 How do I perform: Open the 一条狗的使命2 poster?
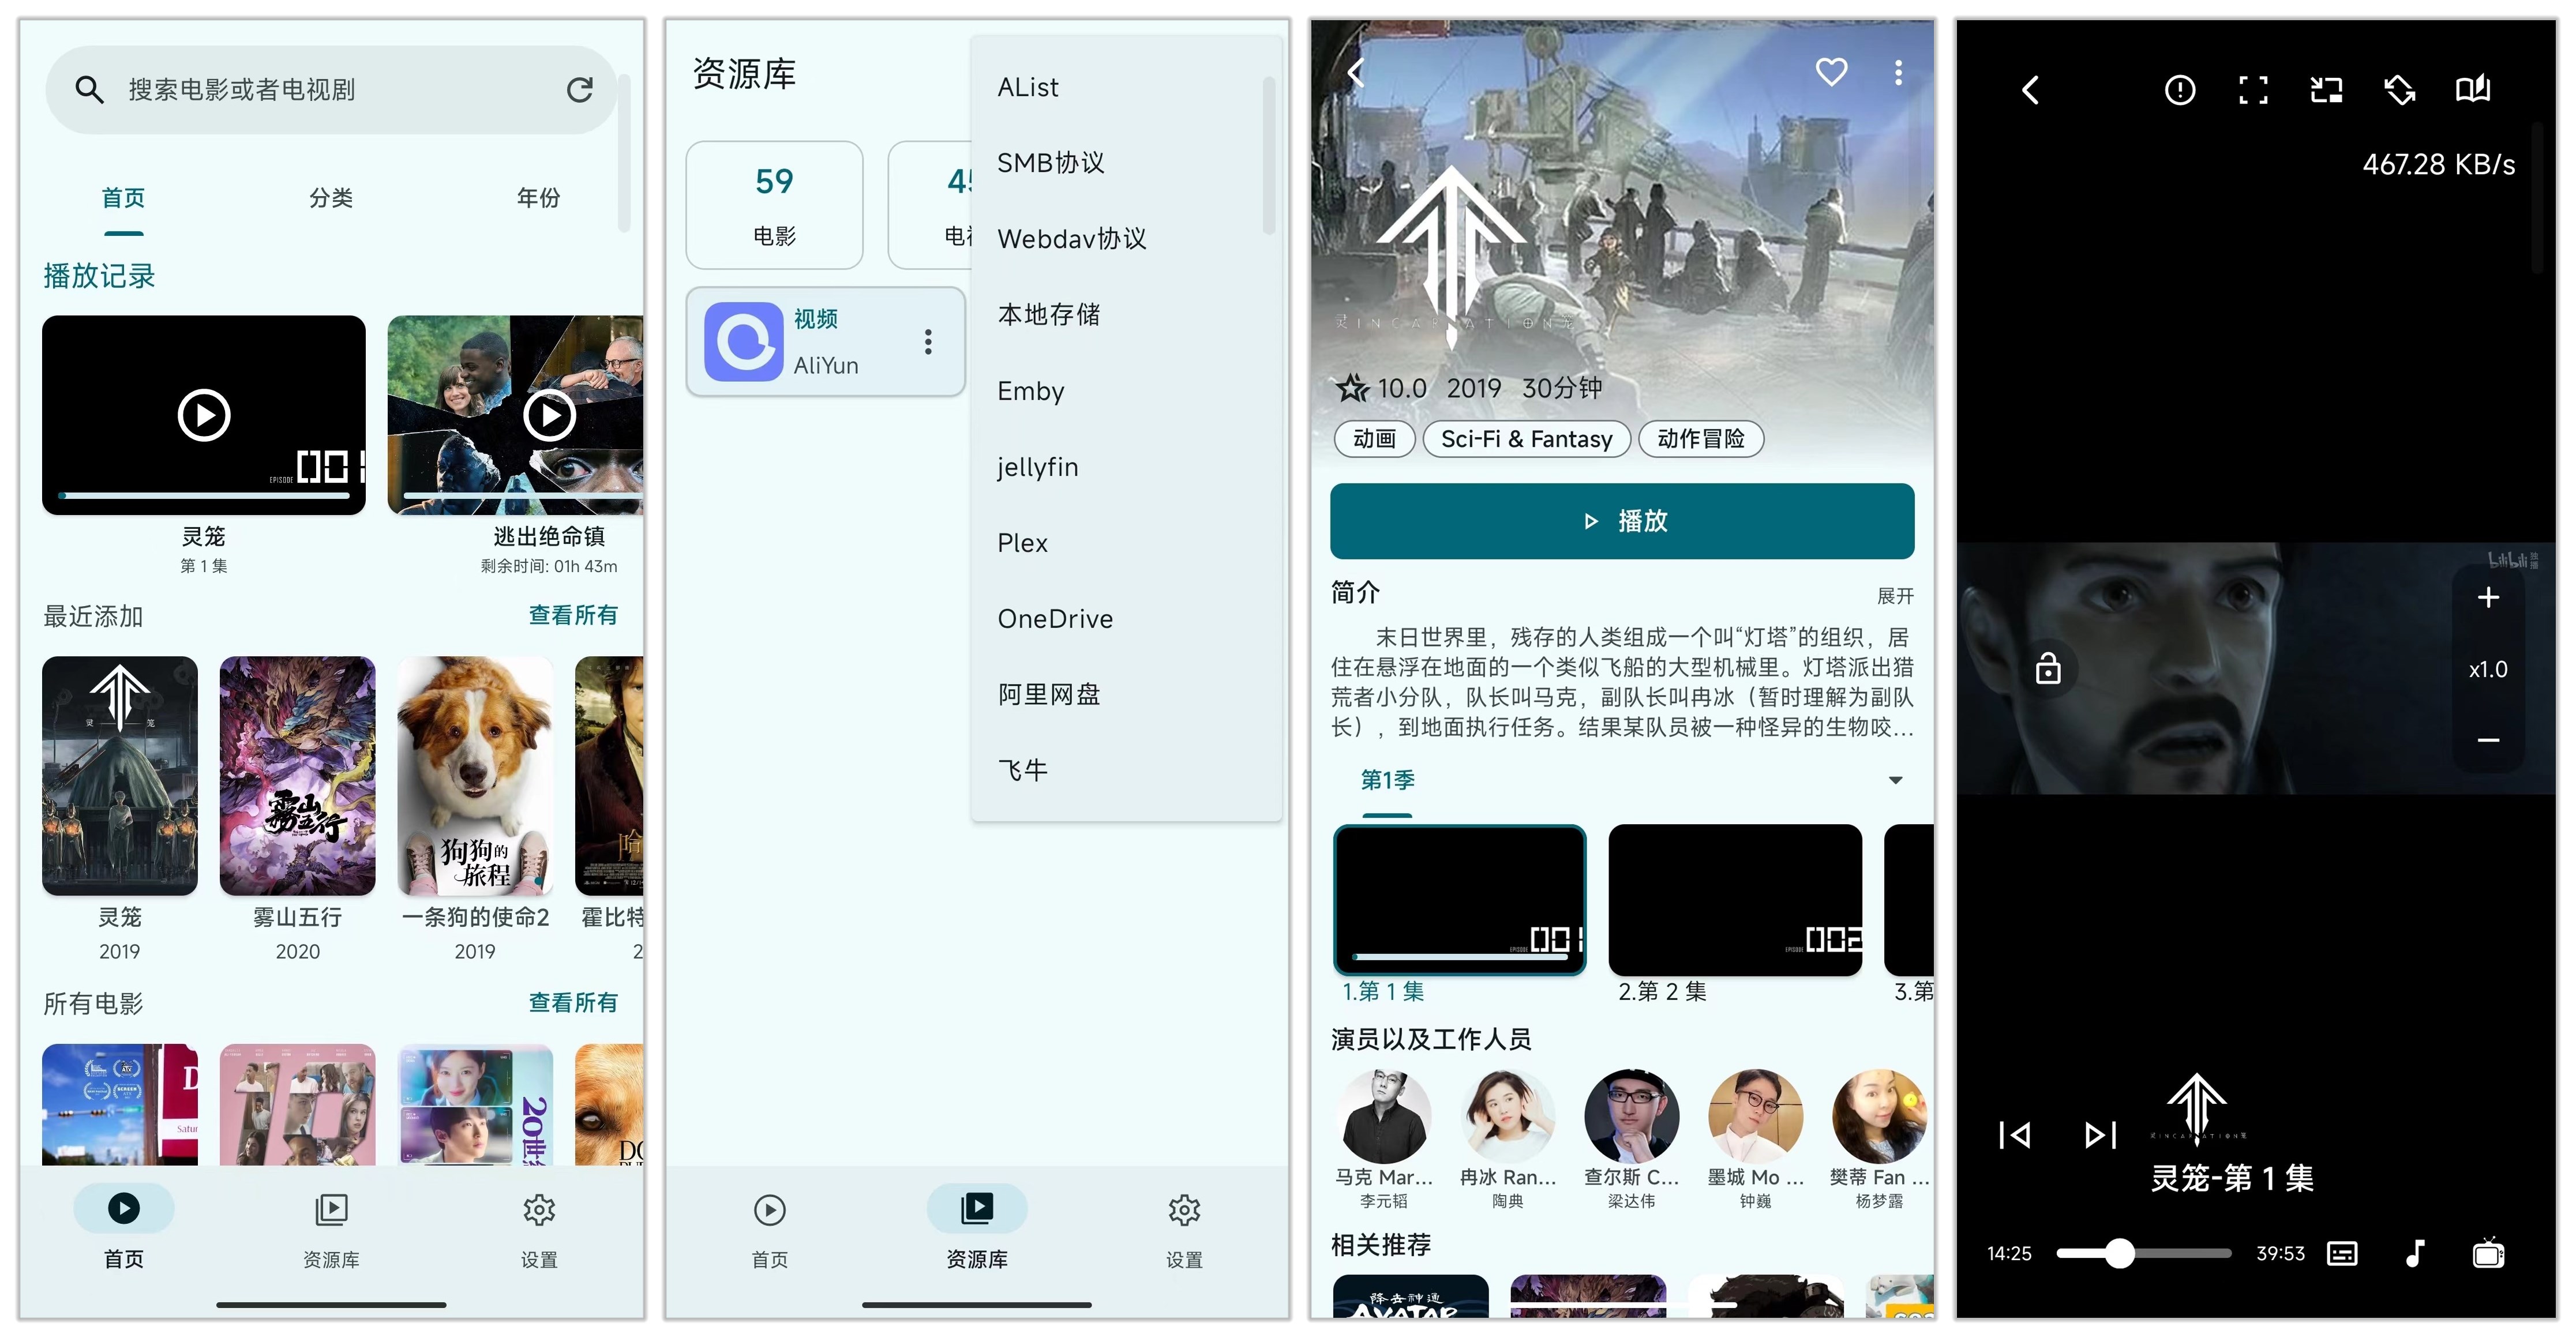475,776
